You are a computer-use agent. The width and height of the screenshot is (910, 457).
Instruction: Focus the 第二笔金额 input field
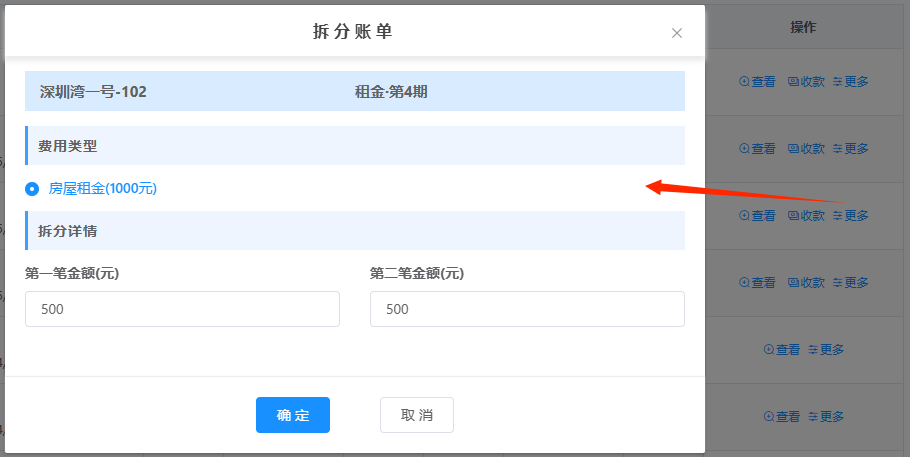click(527, 309)
